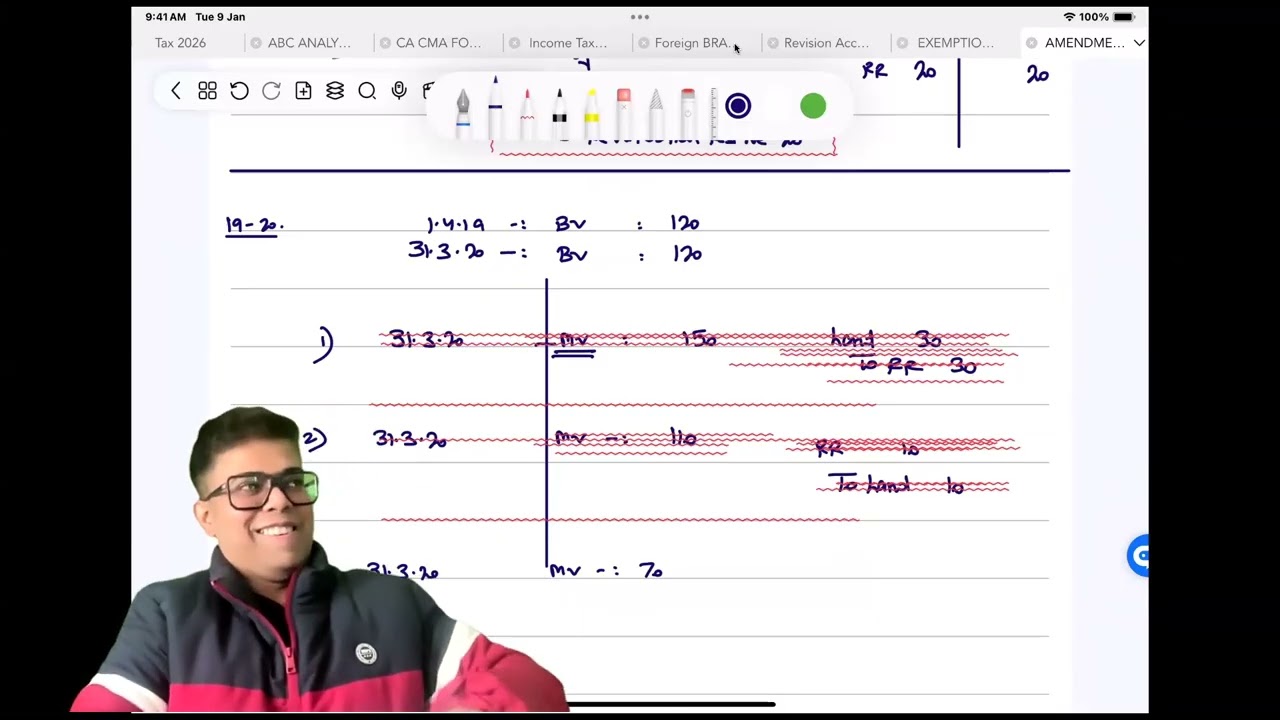Viewport: 1280px width, 720px height.
Task: Select the pink eraser tool
Action: 623,112
